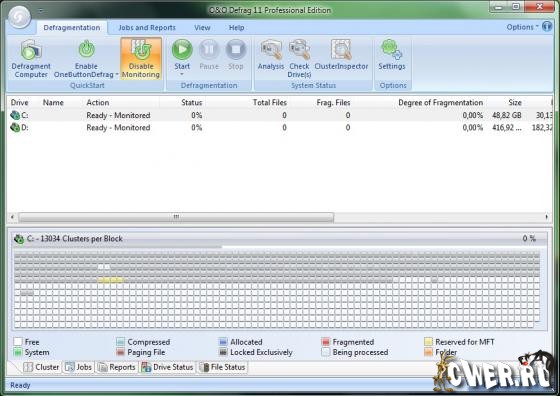Screen dimensions: 560x396
Task: Select drive D: row icon
Action: click(15, 127)
